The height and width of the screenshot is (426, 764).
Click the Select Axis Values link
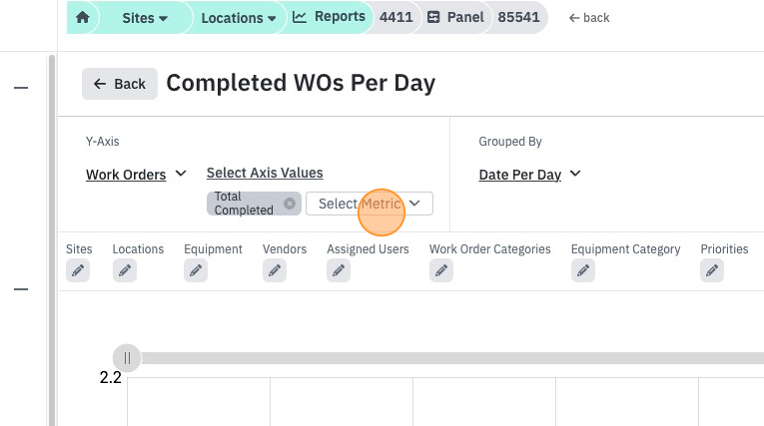(x=265, y=173)
